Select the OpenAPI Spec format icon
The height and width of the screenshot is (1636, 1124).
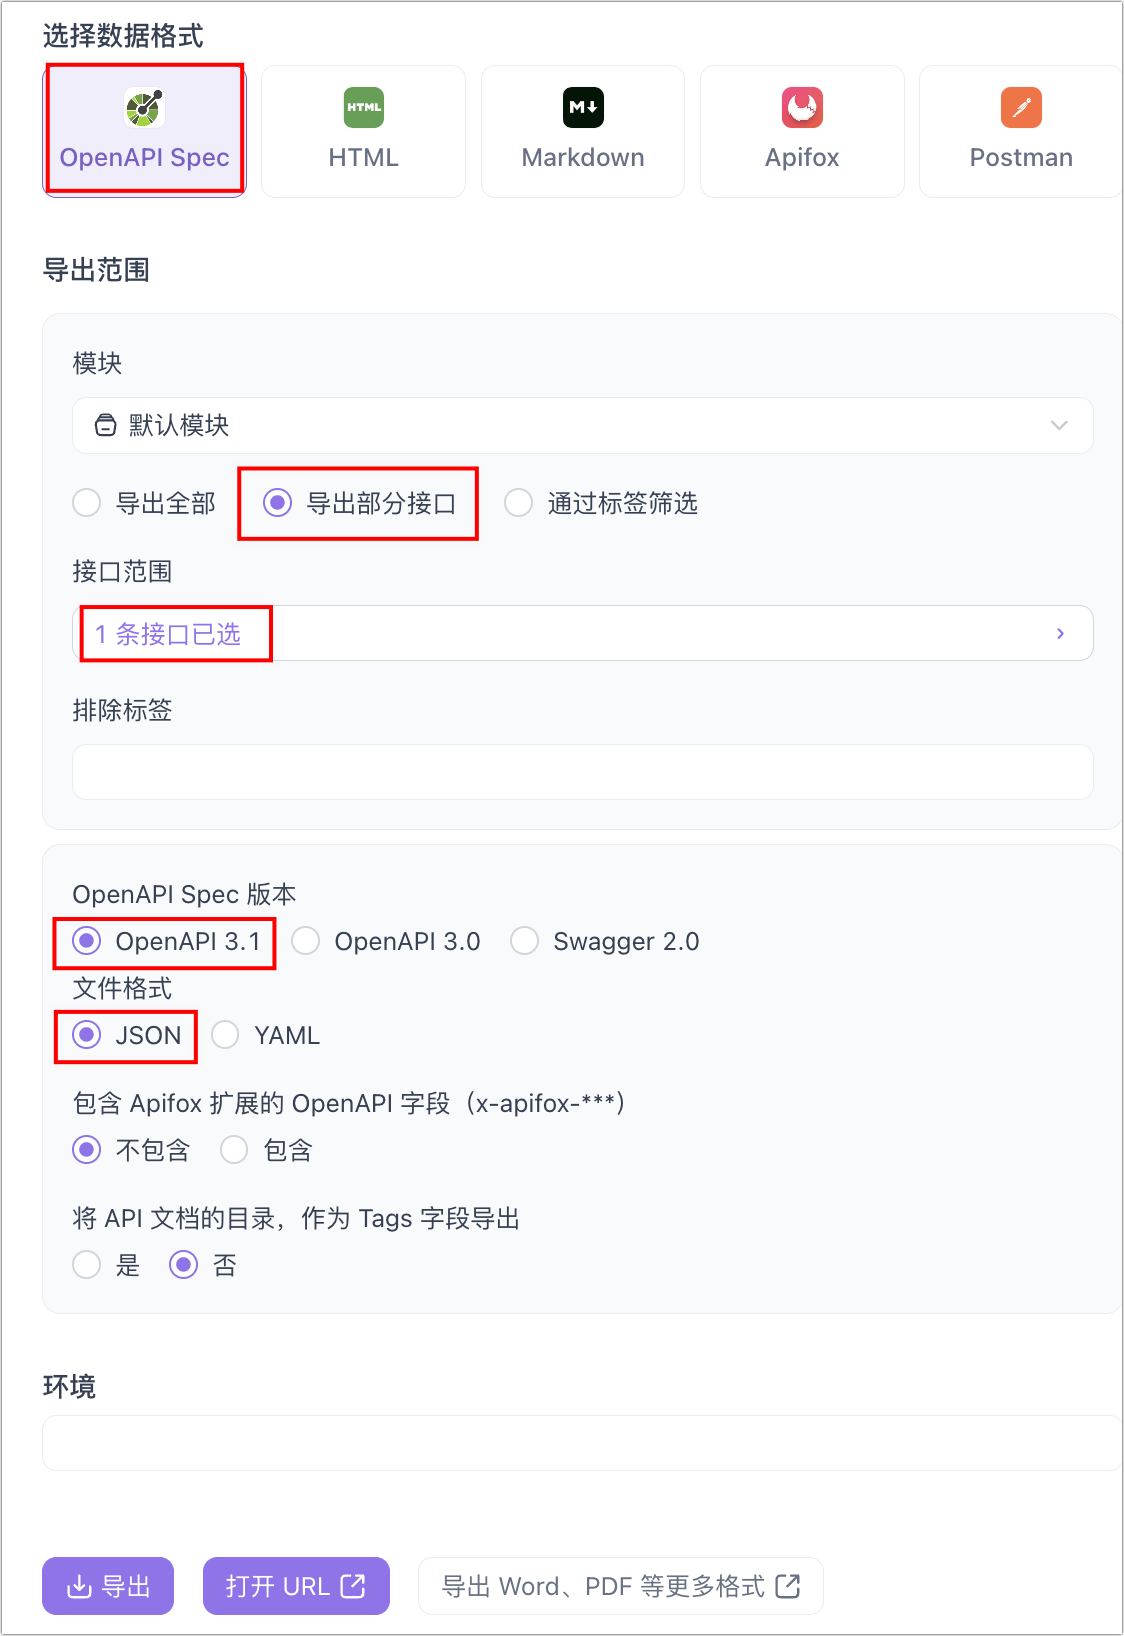(144, 108)
